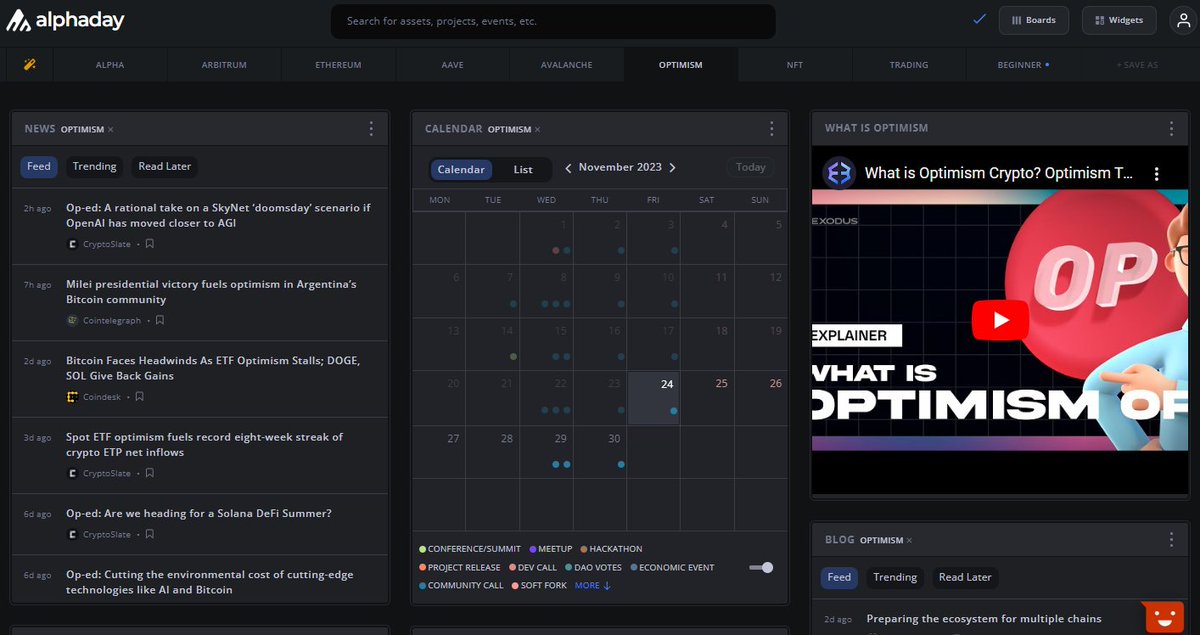
Task: Open What Is Optimism widget menu
Action: click(1171, 129)
